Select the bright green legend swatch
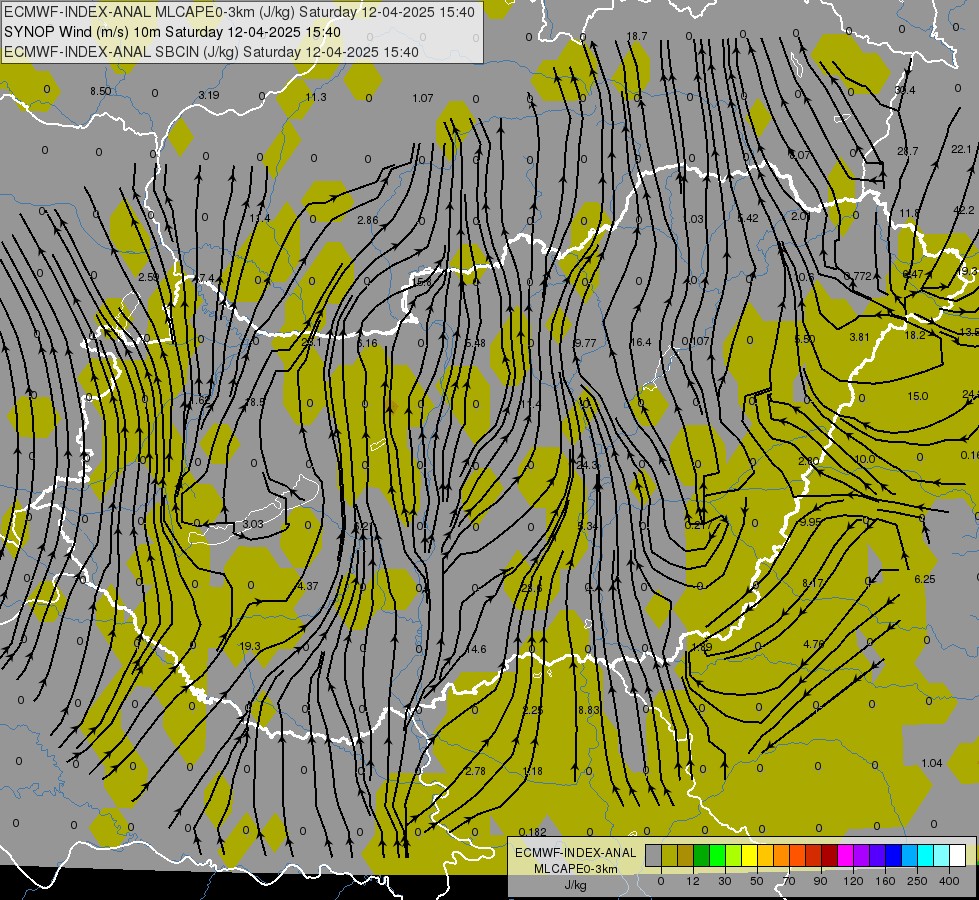Screen dimensions: 979x900 (x=717, y=856)
